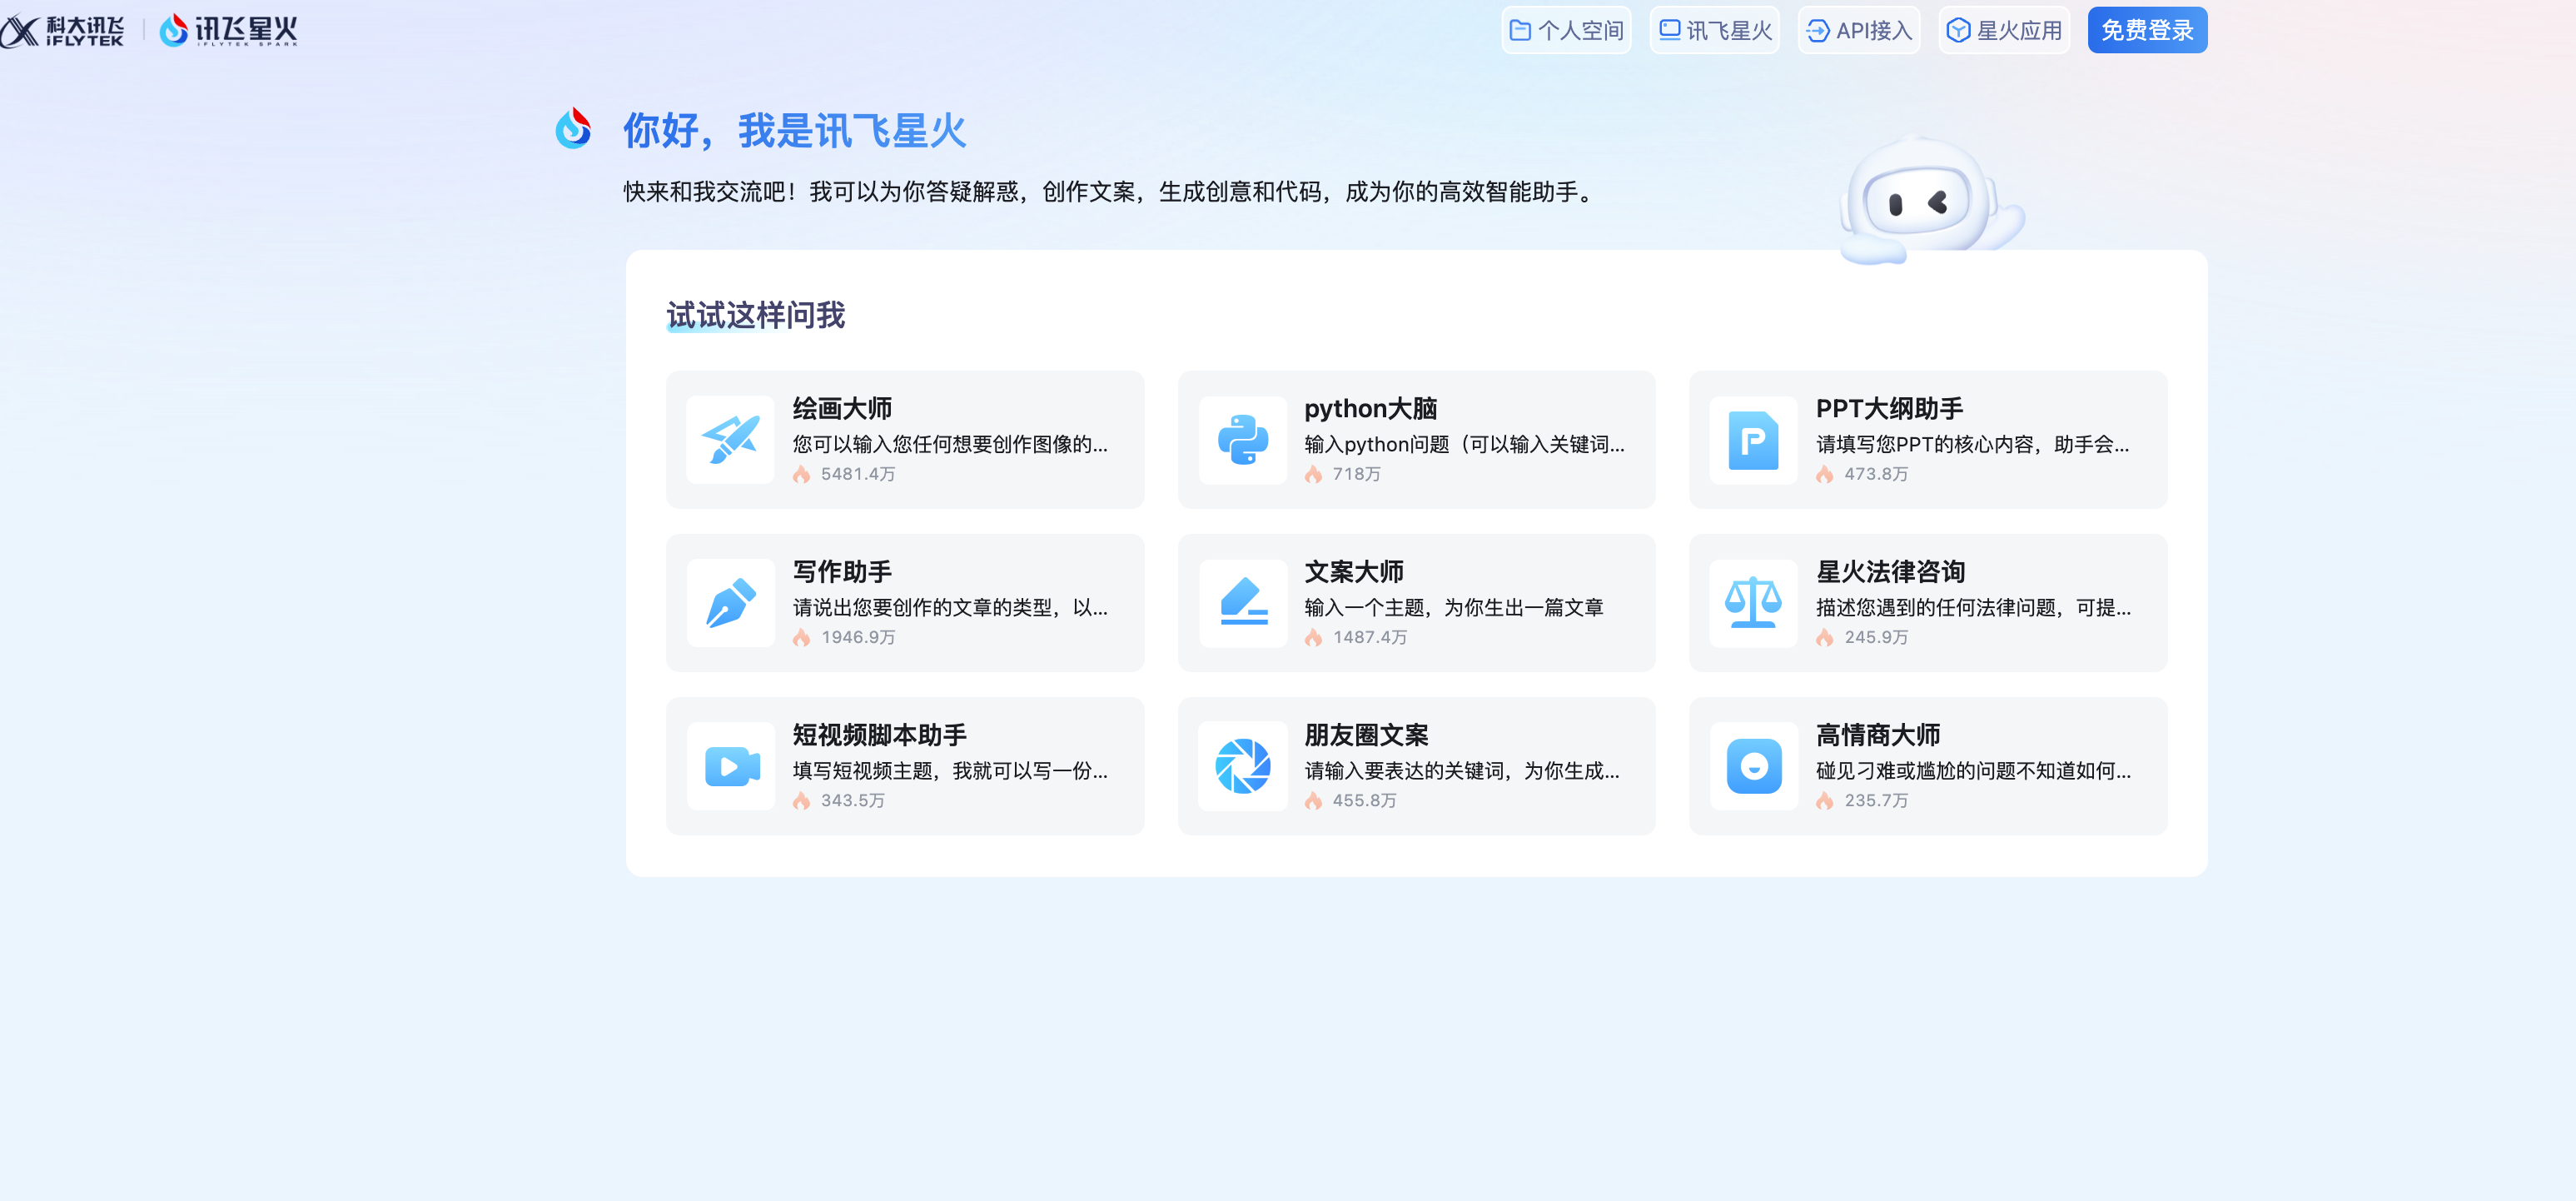Select the 短视频脚本助手 title

tap(879, 735)
